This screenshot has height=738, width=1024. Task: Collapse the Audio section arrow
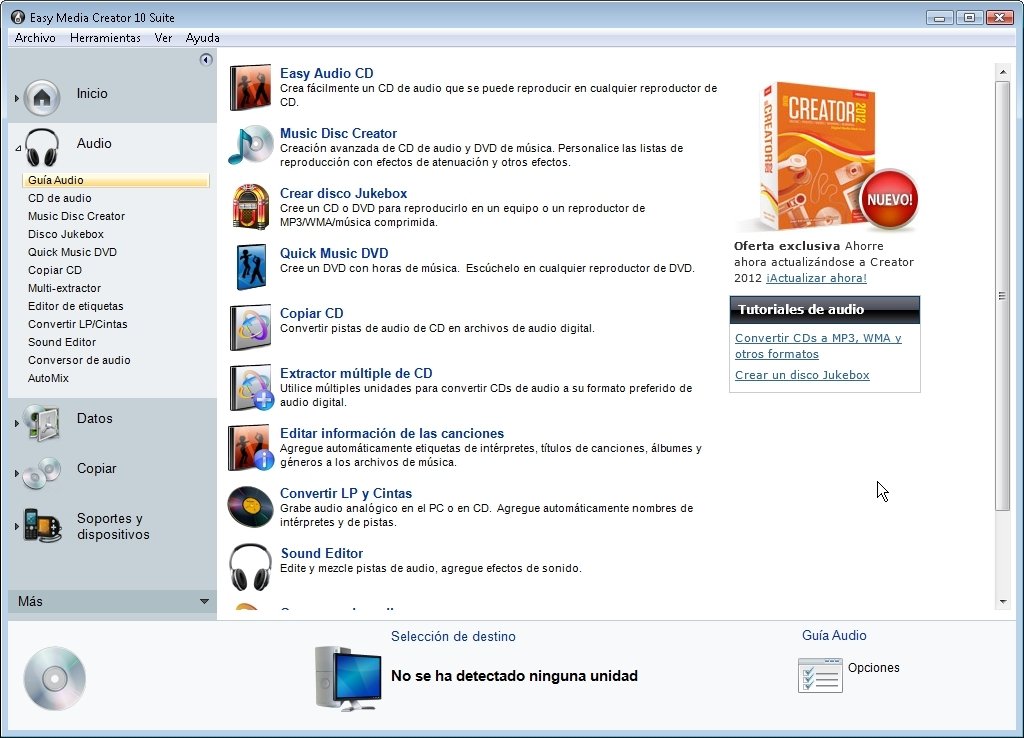point(18,148)
